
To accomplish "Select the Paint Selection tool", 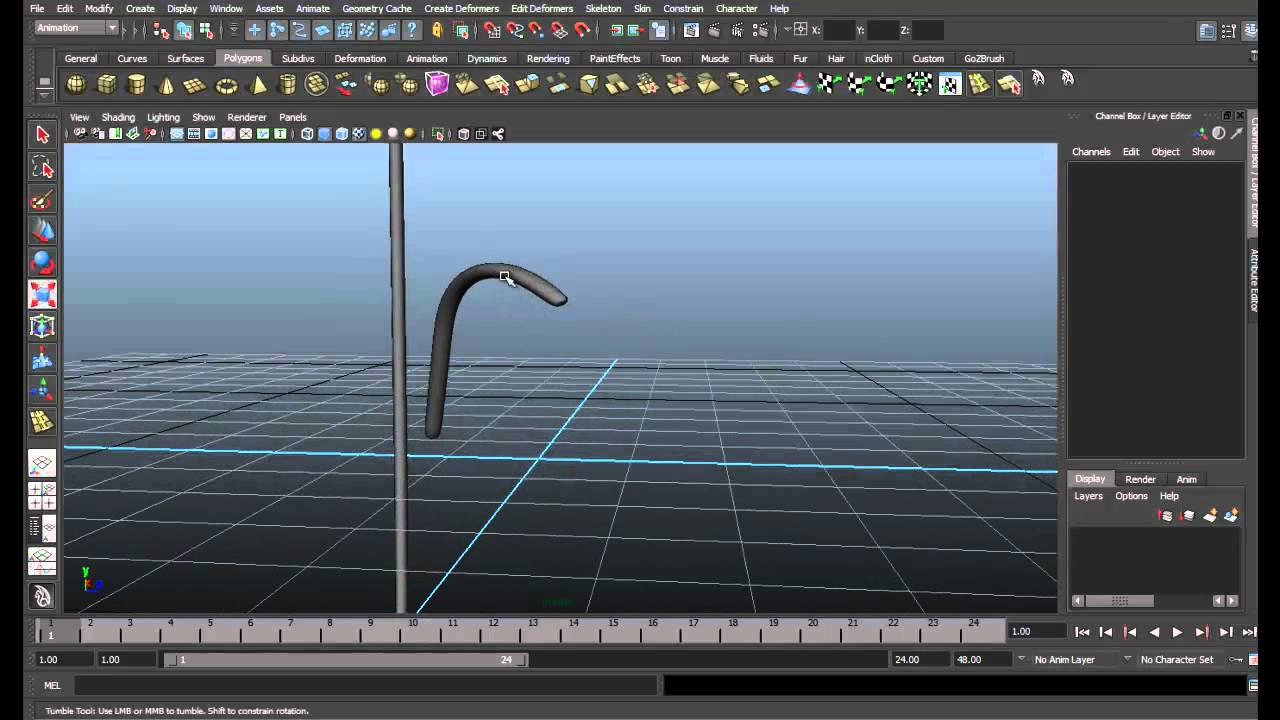I will [42, 199].
